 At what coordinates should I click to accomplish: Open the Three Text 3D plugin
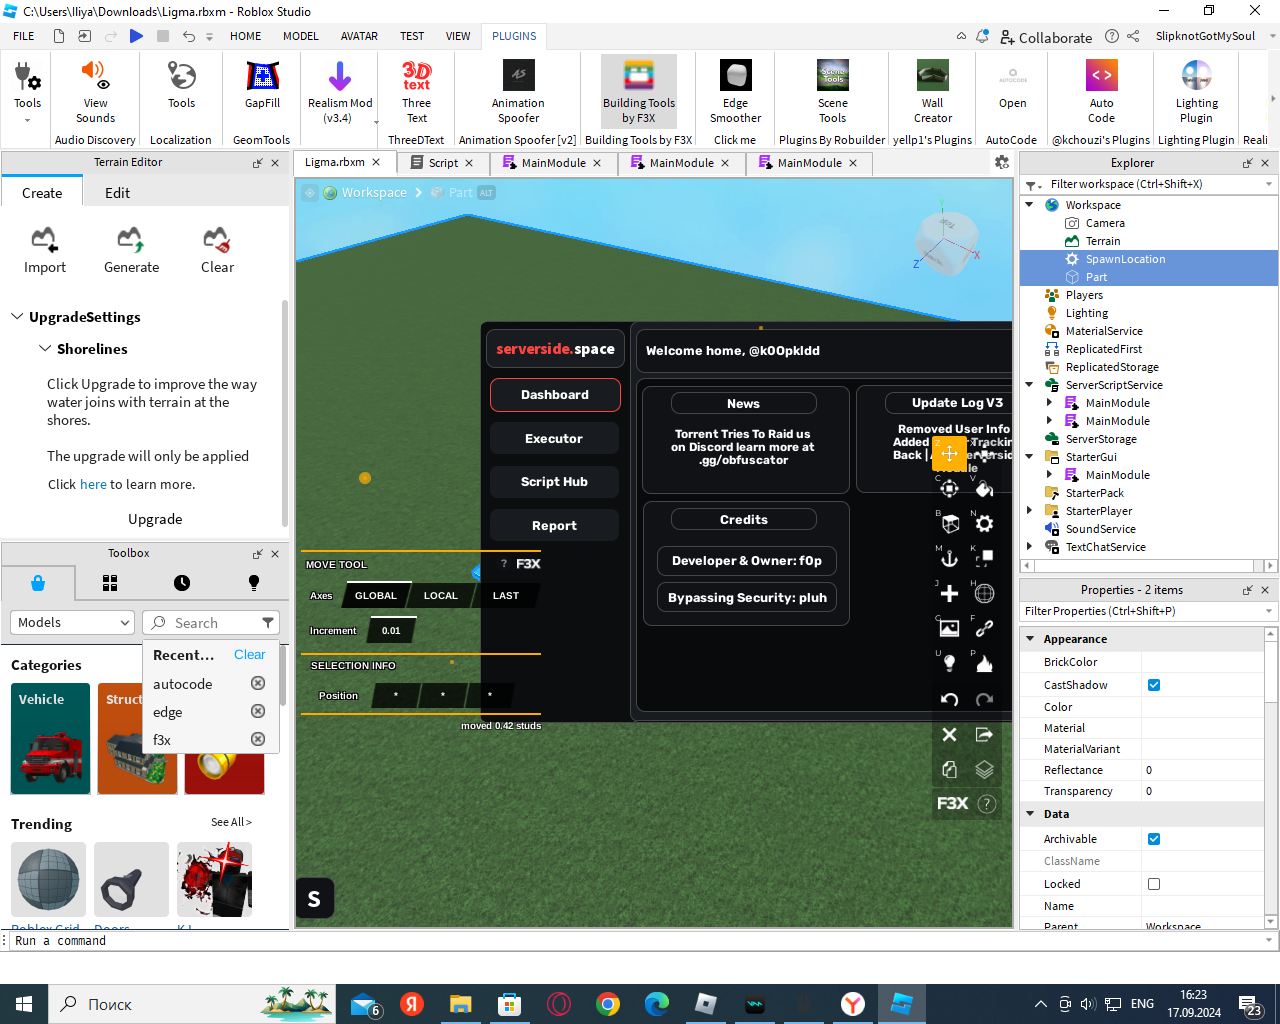pos(416,91)
